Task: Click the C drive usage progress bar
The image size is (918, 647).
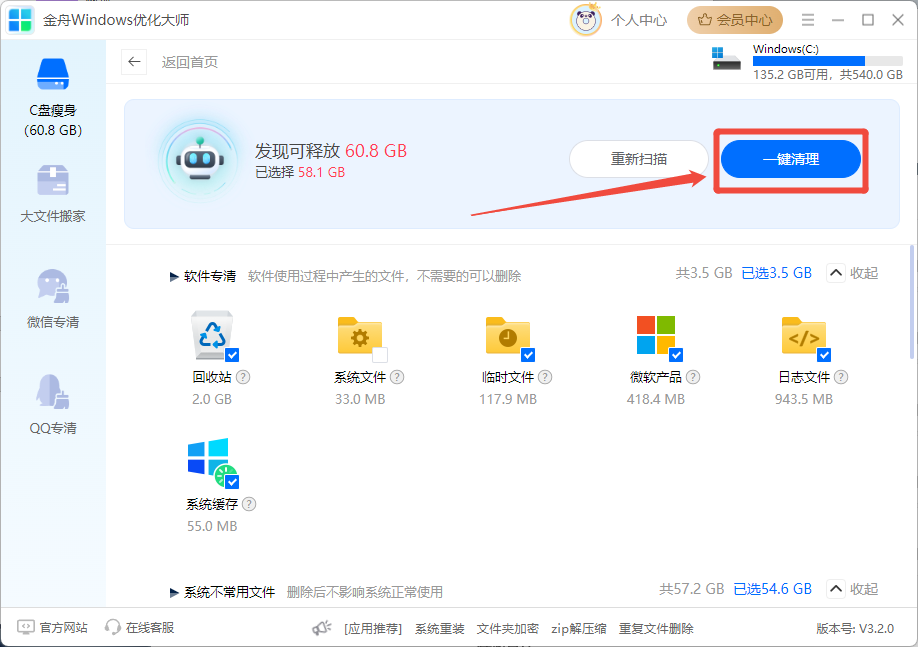Action: click(828, 61)
